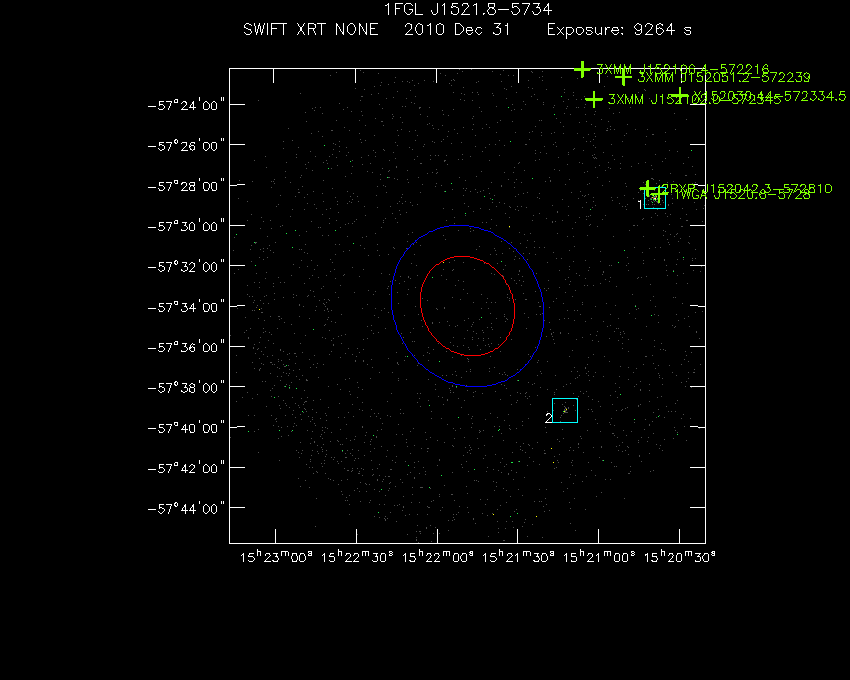The width and height of the screenshot is (850, 680).
Task: Click the declination label -57°30'00"
Action: click(186, 226)
